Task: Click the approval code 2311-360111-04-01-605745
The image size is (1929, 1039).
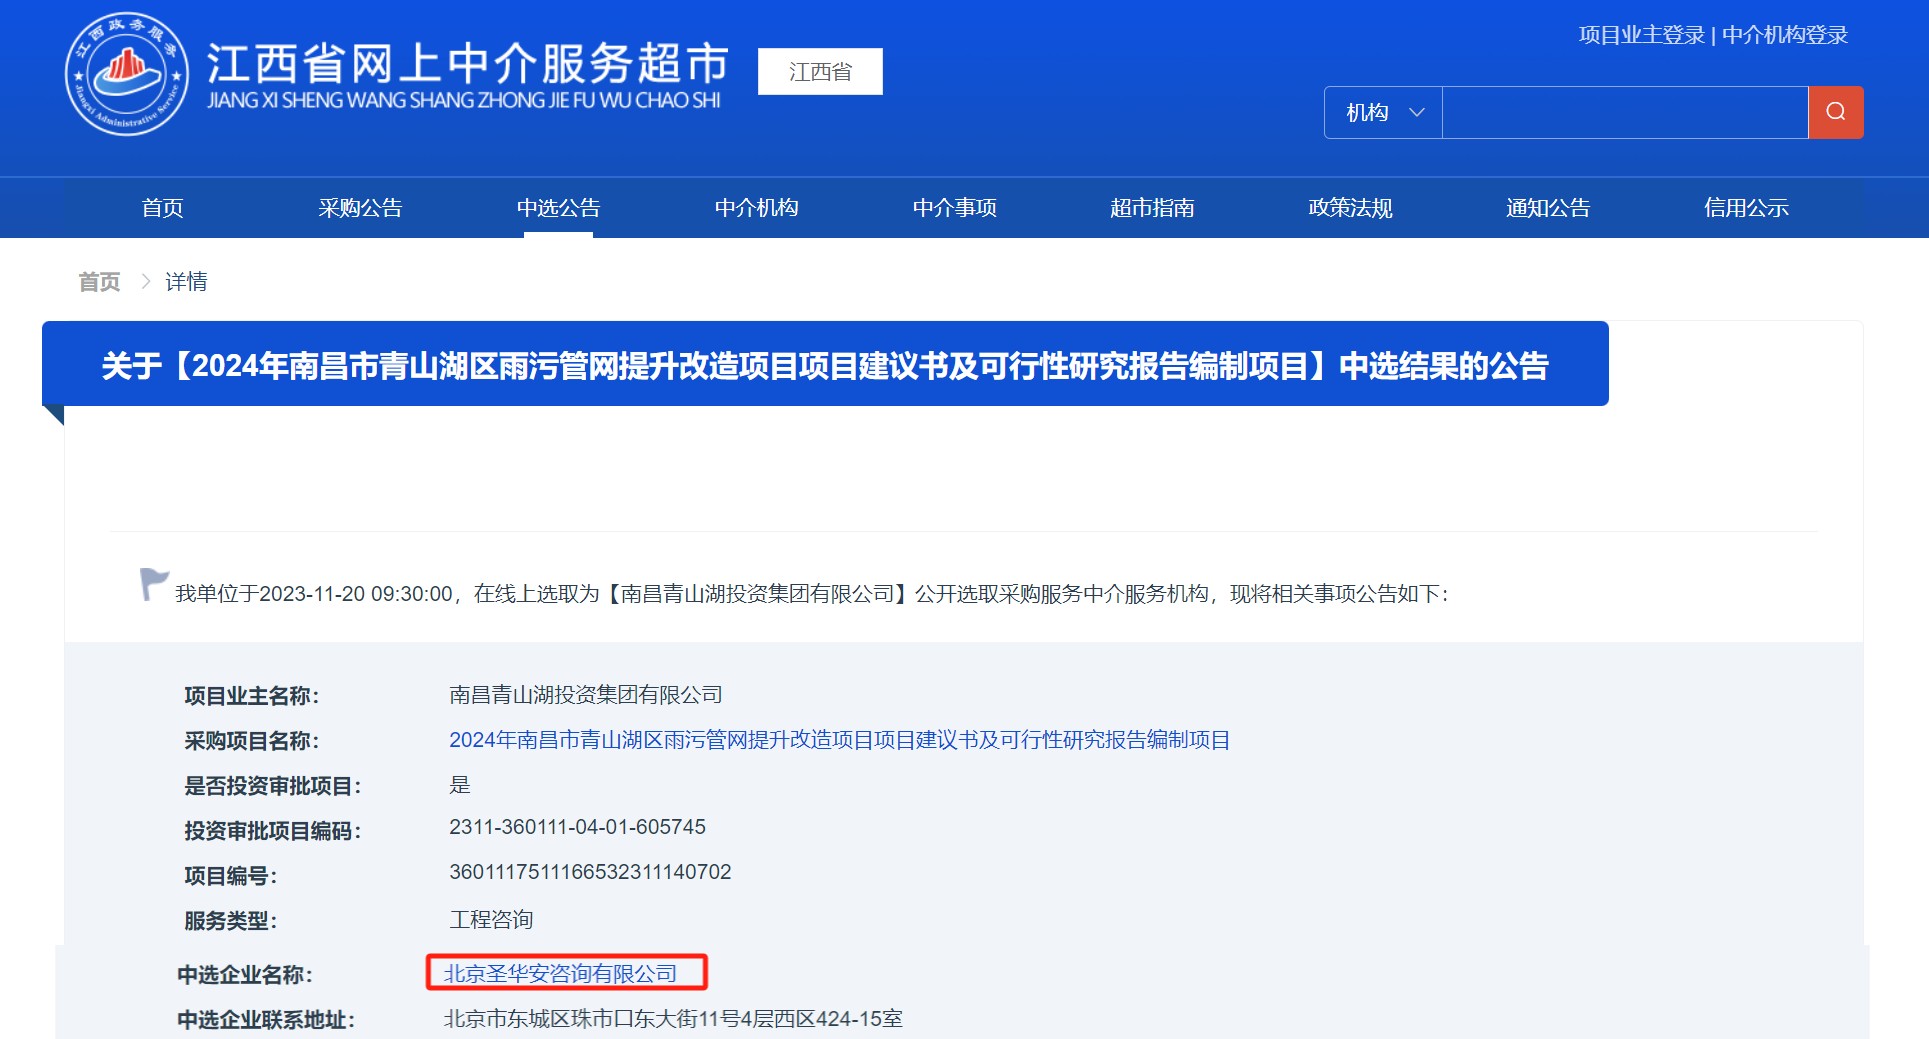Action: point(577,827)
